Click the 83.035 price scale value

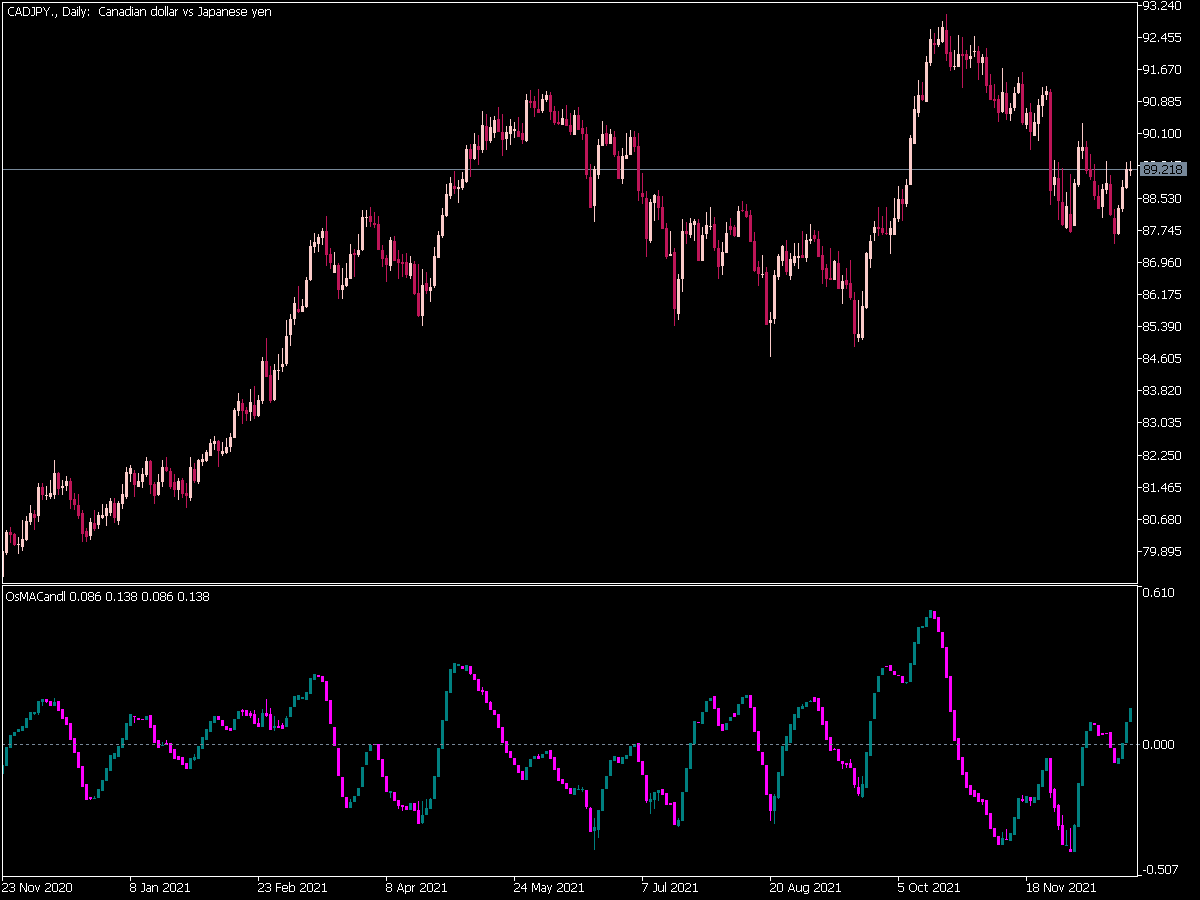(1161, 424)
